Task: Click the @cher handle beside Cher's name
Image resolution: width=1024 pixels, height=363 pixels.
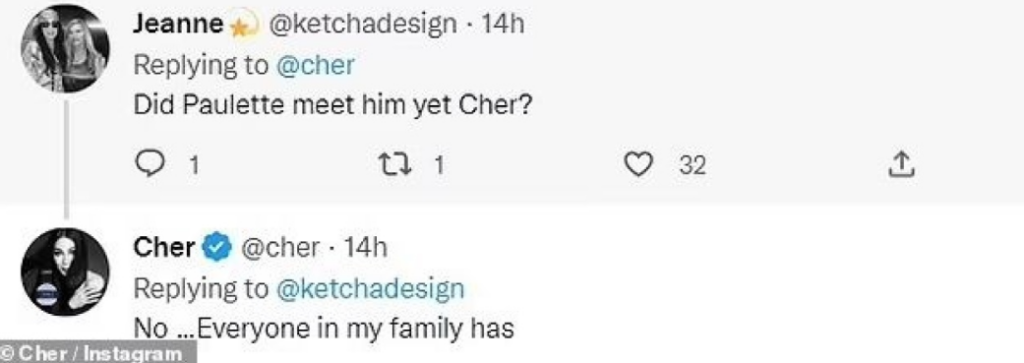Action: 281,247
